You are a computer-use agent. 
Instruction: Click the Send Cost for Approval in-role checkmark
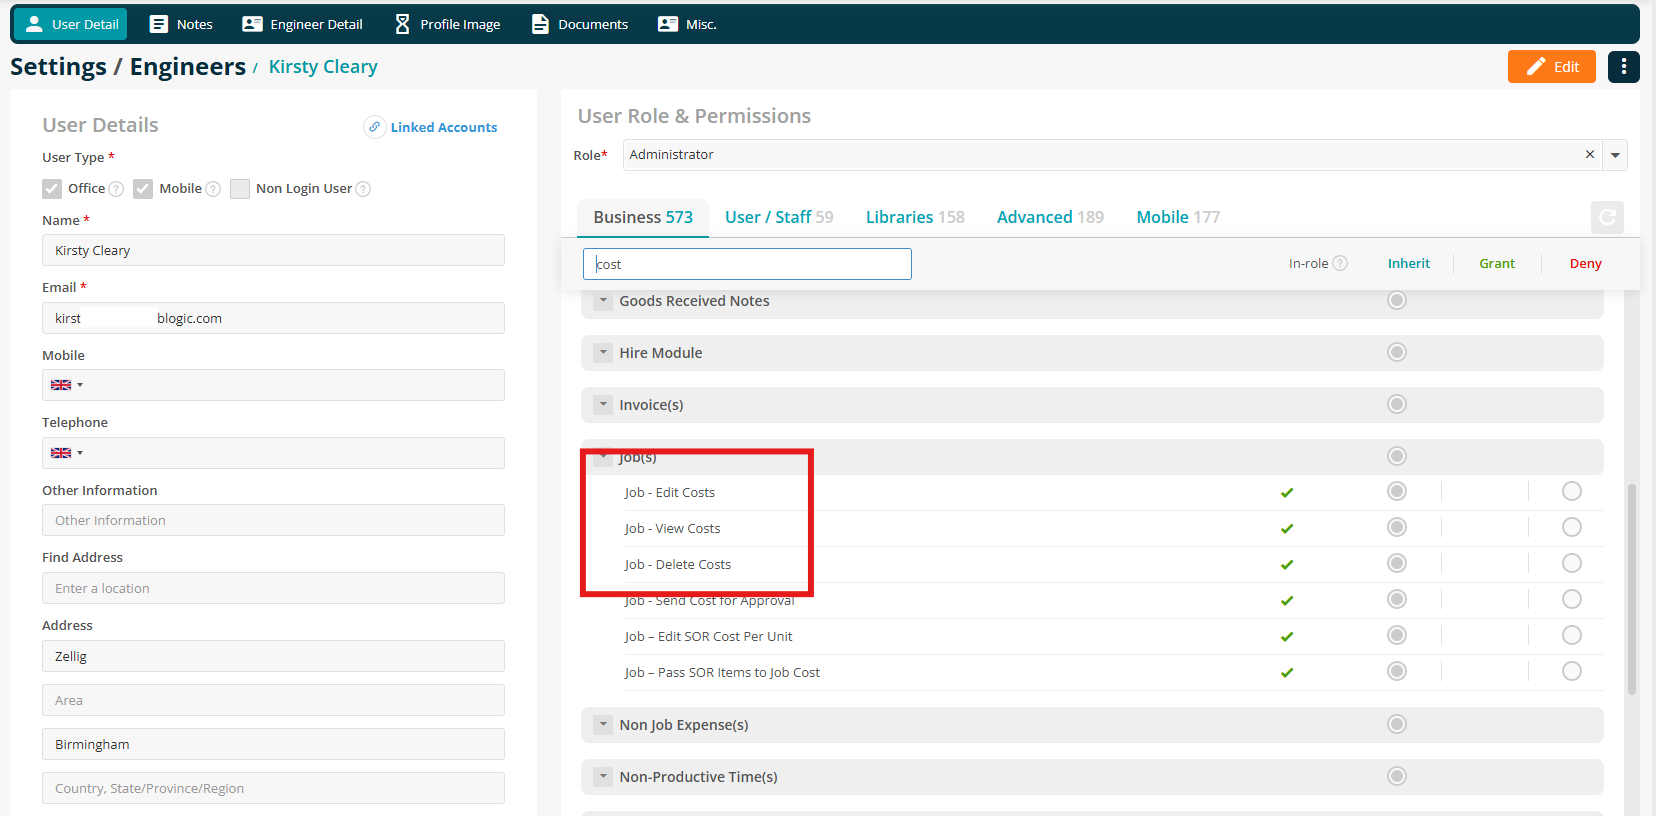point(1287,600)
